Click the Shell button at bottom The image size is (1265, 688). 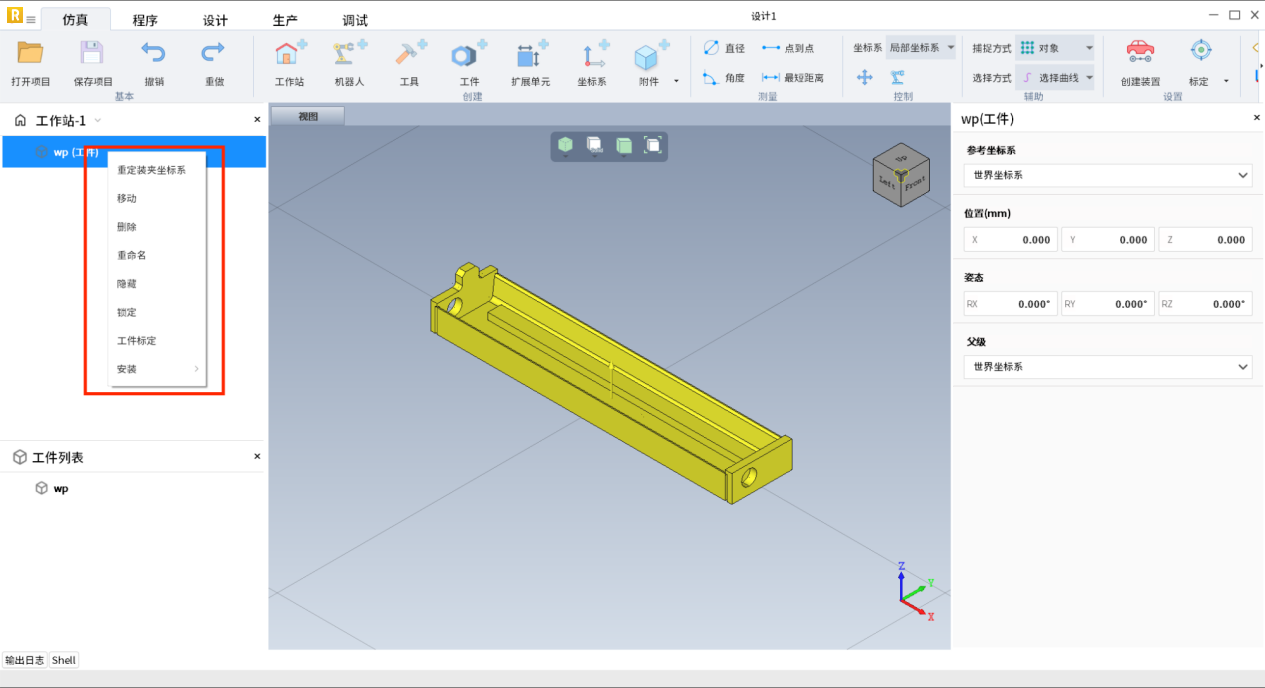(64, 660)
